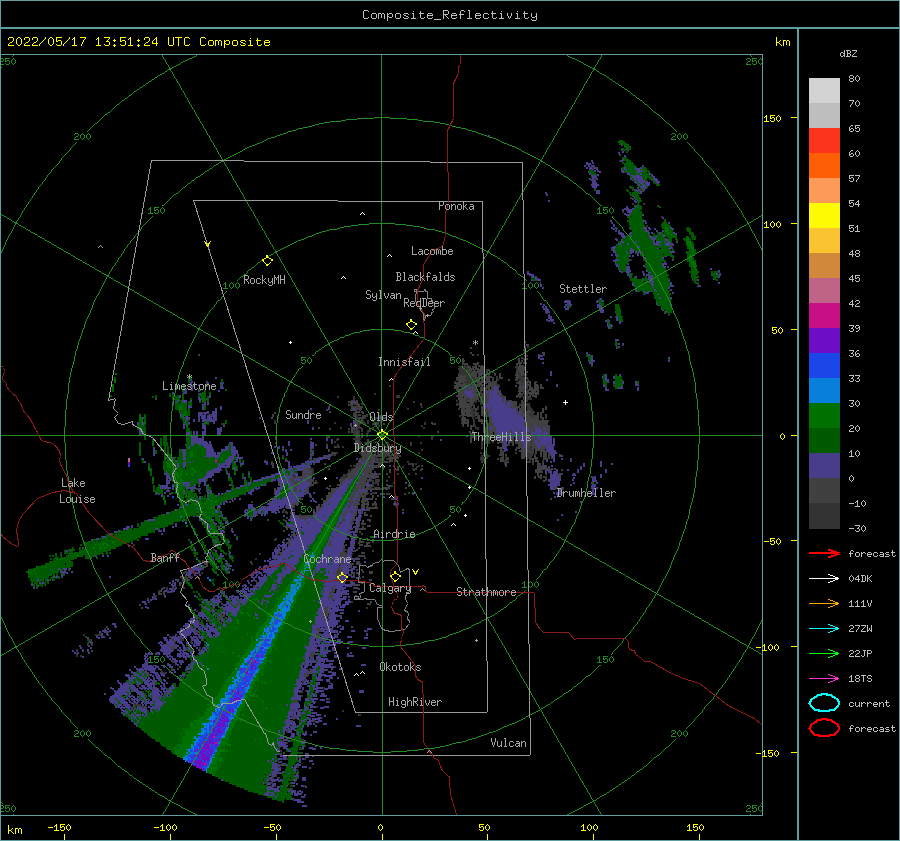This screenshot has width=900, height=841.
Task: Click the Cochrane label
Action: pyautogui.click(x=327, y=559)
